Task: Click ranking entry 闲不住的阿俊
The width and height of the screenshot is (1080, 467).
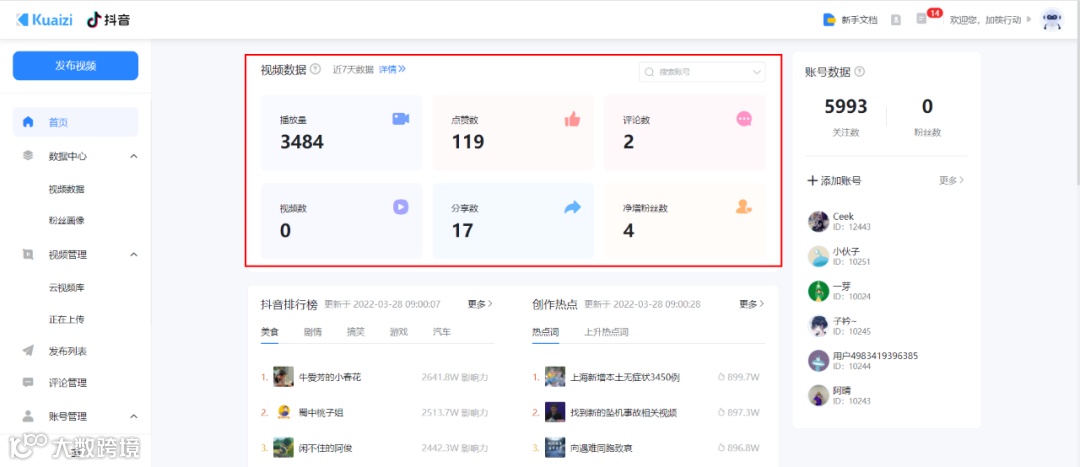Action: (x=326, y=448)
